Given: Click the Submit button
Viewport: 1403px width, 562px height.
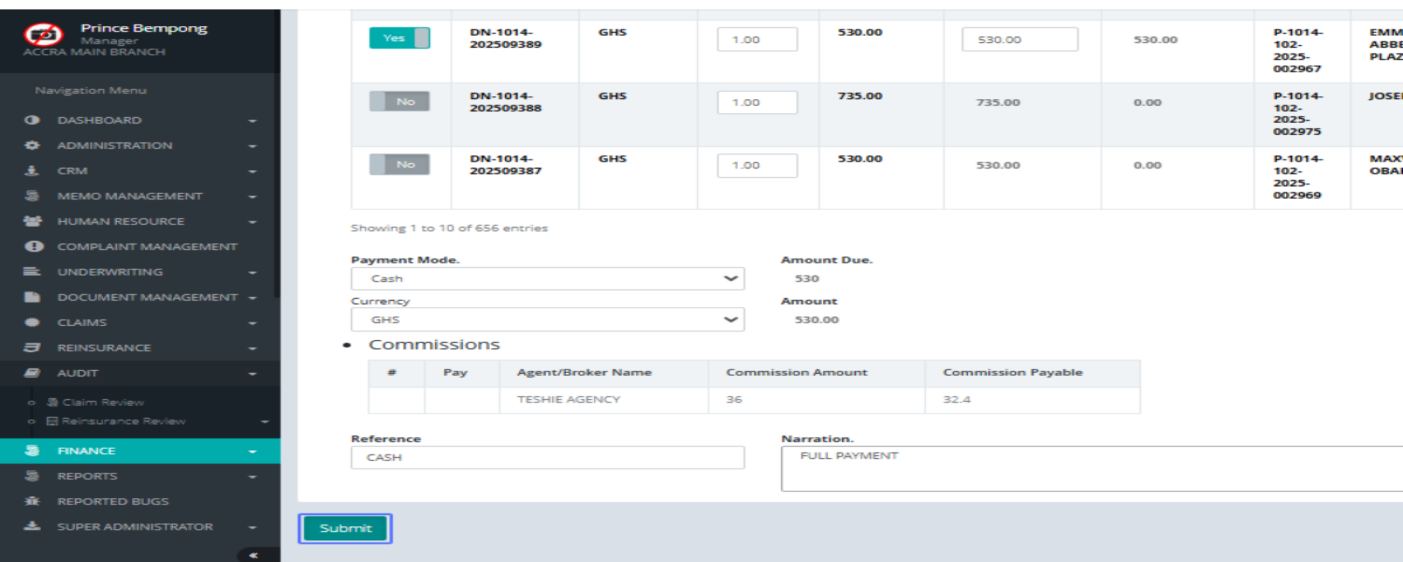Looking at the screenshot, I should [x=345, y=528].
